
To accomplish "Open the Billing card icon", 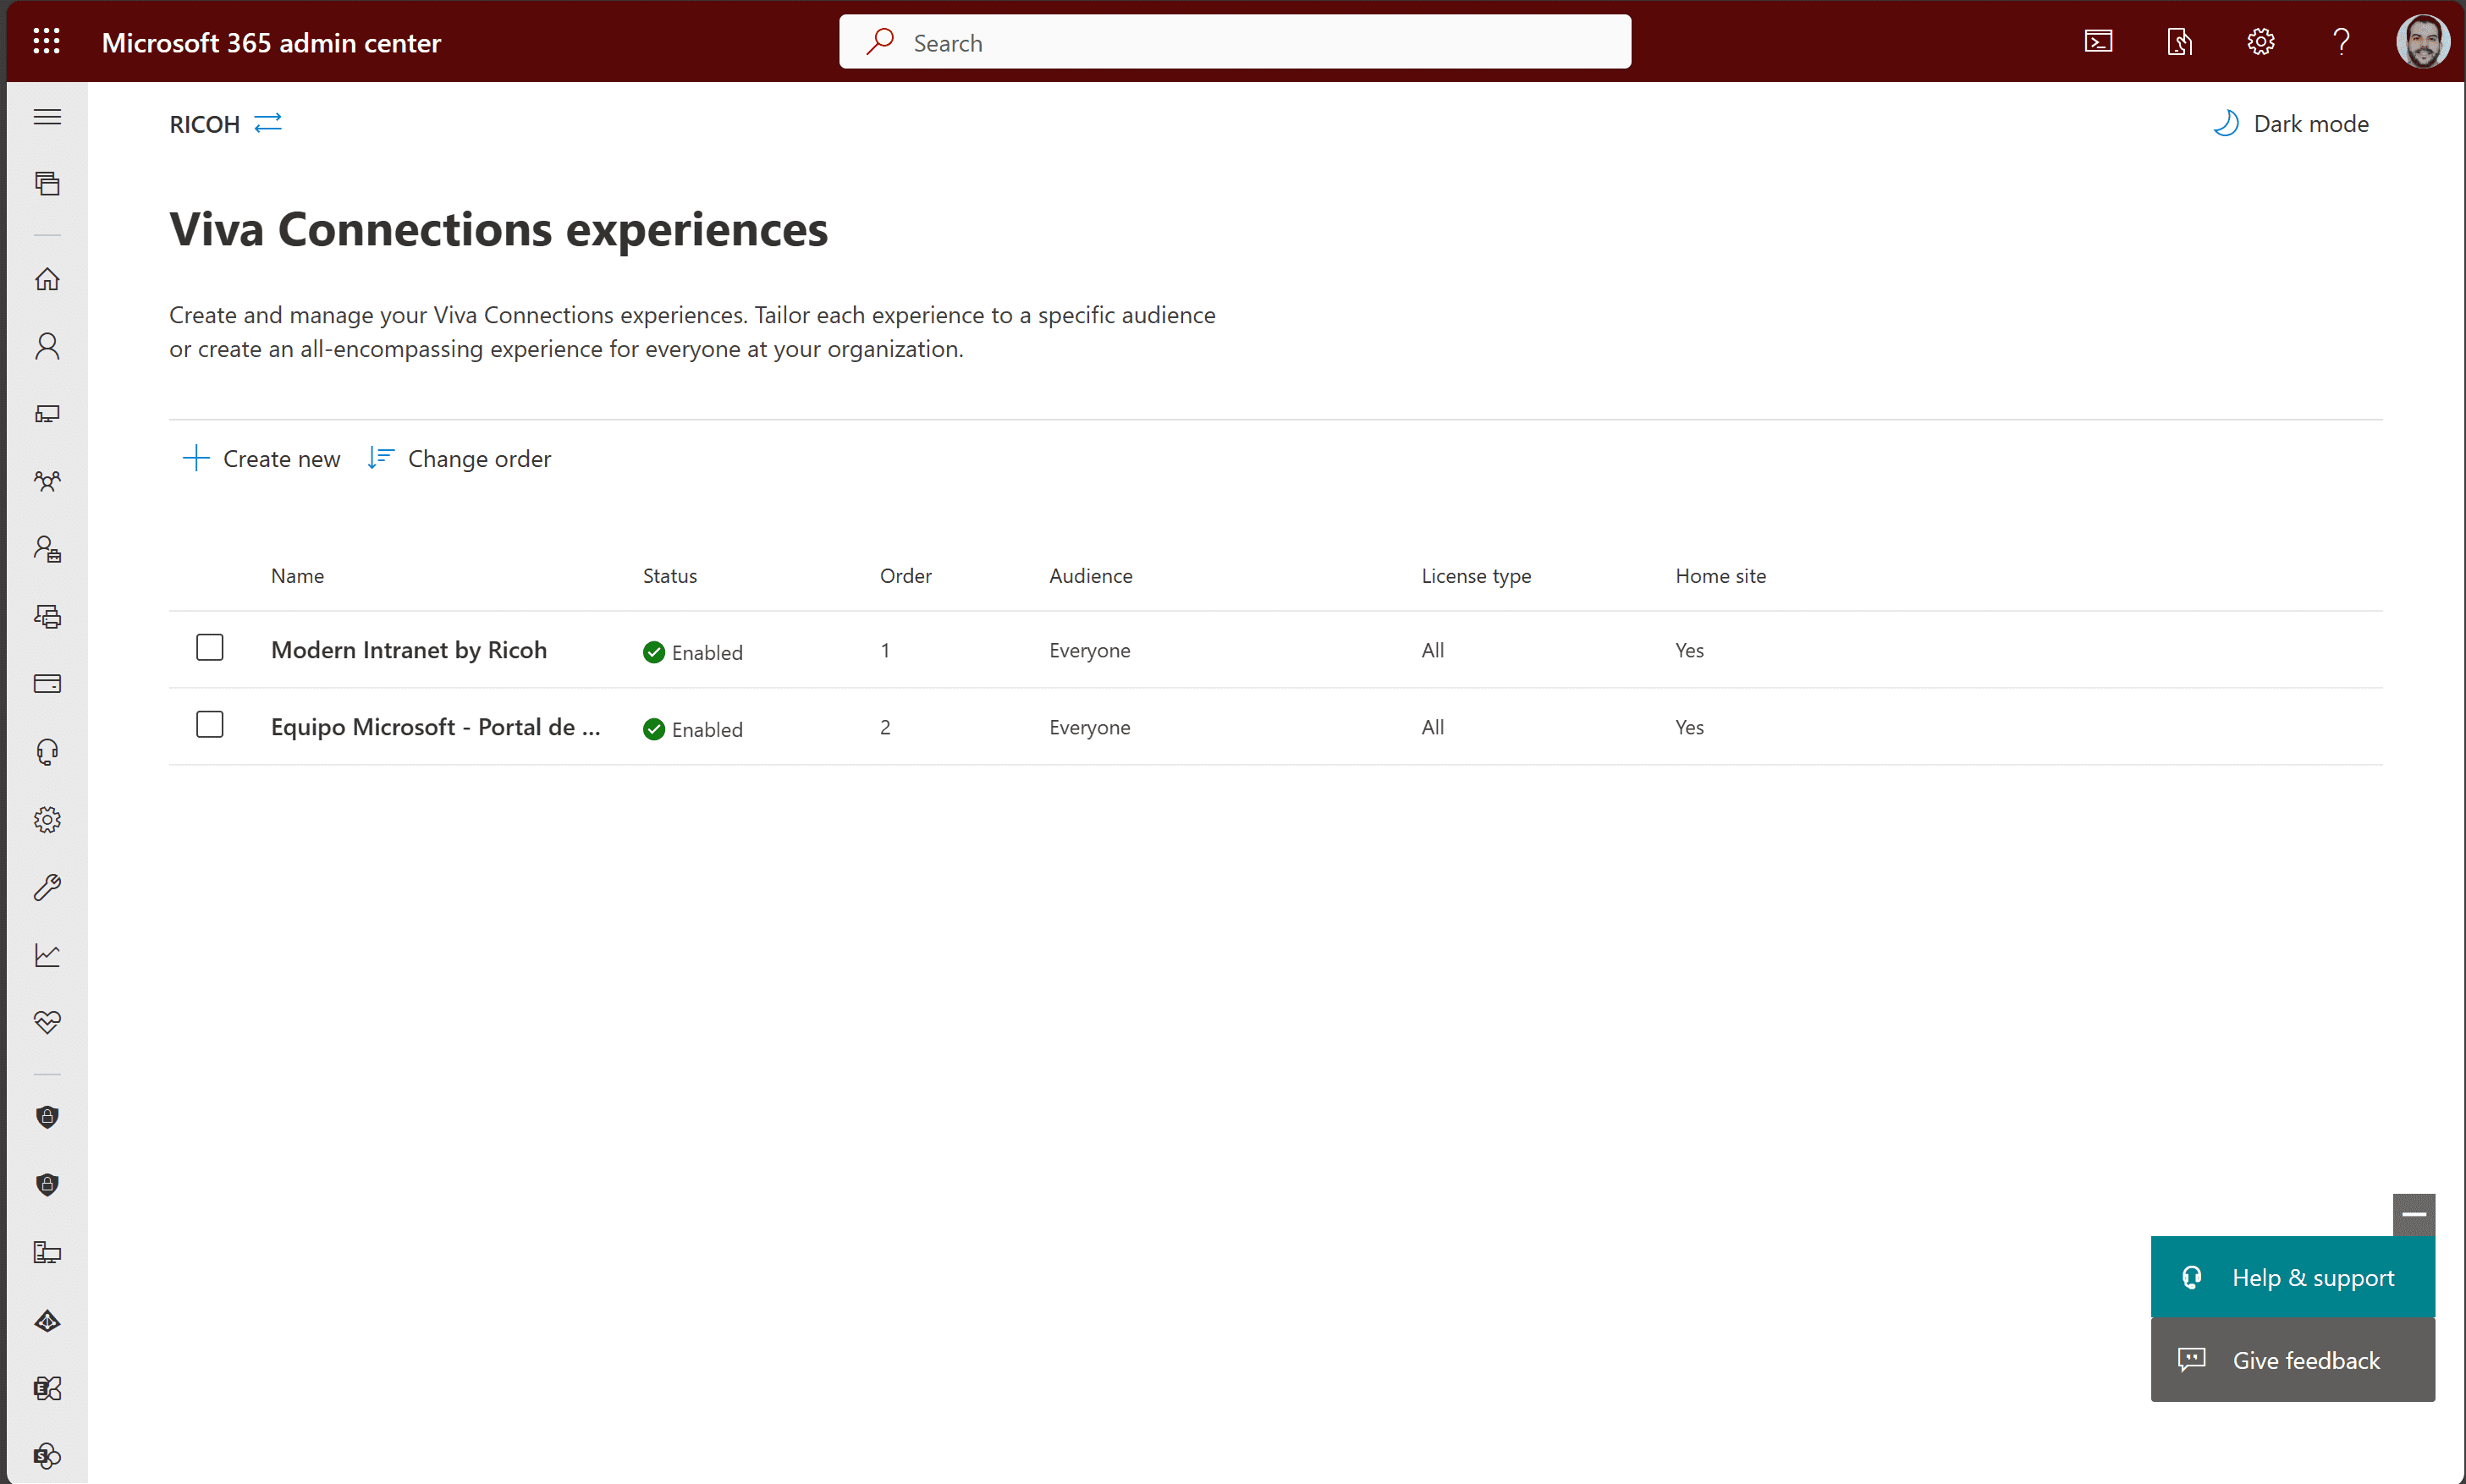I will tap(47, 684).
